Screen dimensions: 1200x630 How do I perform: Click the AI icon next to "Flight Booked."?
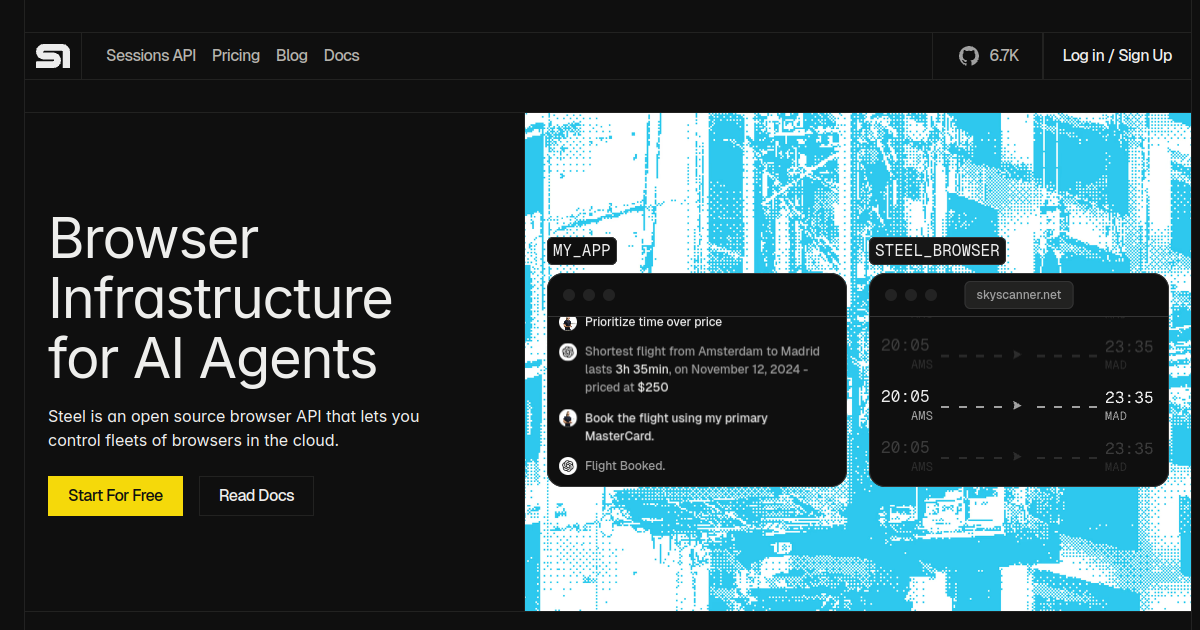pyautogui.click(x=568, y=466)
